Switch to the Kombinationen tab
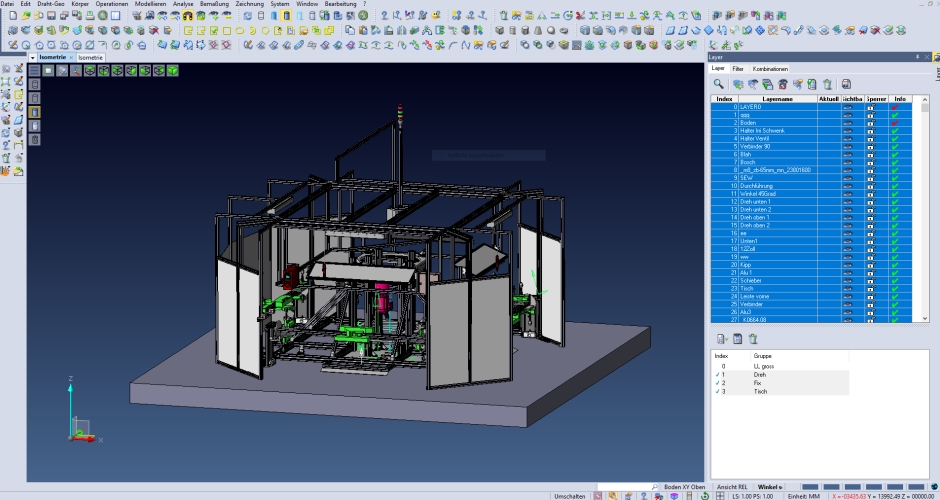Screen dimensions: 940x500 click(770, 69)
